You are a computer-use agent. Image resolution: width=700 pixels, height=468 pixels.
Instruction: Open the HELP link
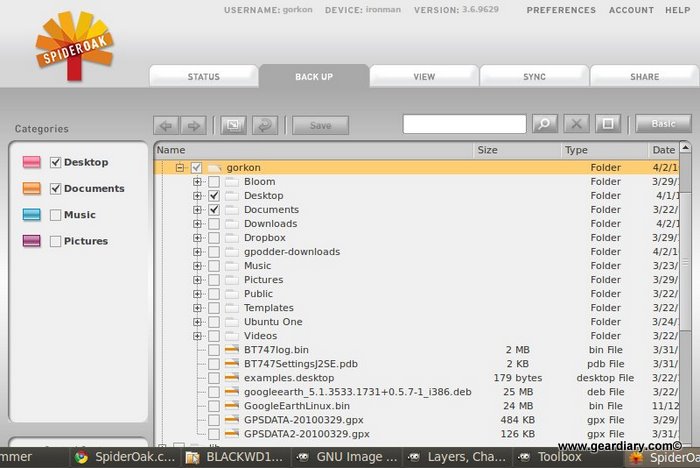[x=678, y=10]
